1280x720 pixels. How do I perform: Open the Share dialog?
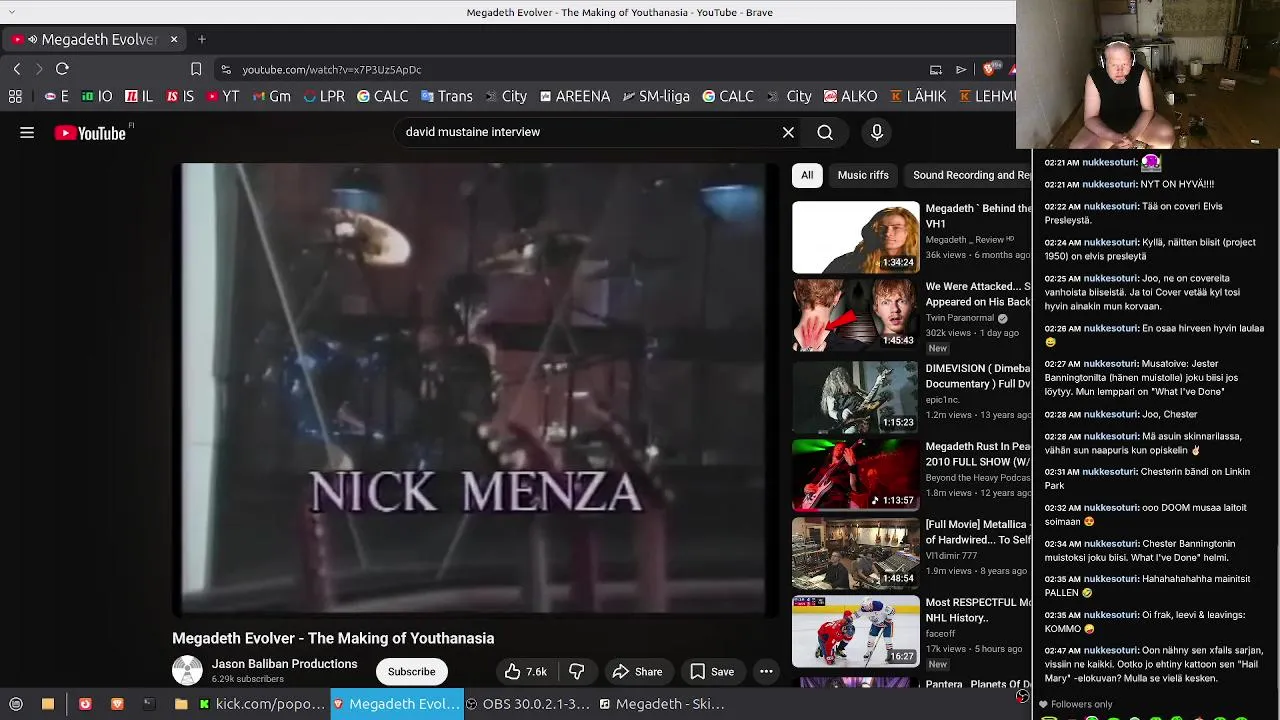pyautogui.click(x=637, y=672)
